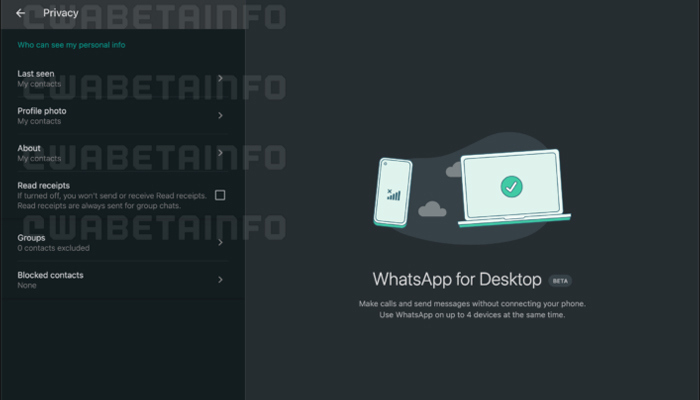Expand the Last seen chevron
700x400 pixels.
point(220,78)
